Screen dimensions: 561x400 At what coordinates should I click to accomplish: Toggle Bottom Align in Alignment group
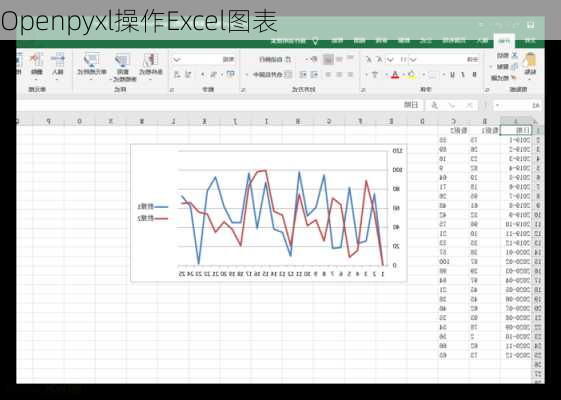(328, 59)
